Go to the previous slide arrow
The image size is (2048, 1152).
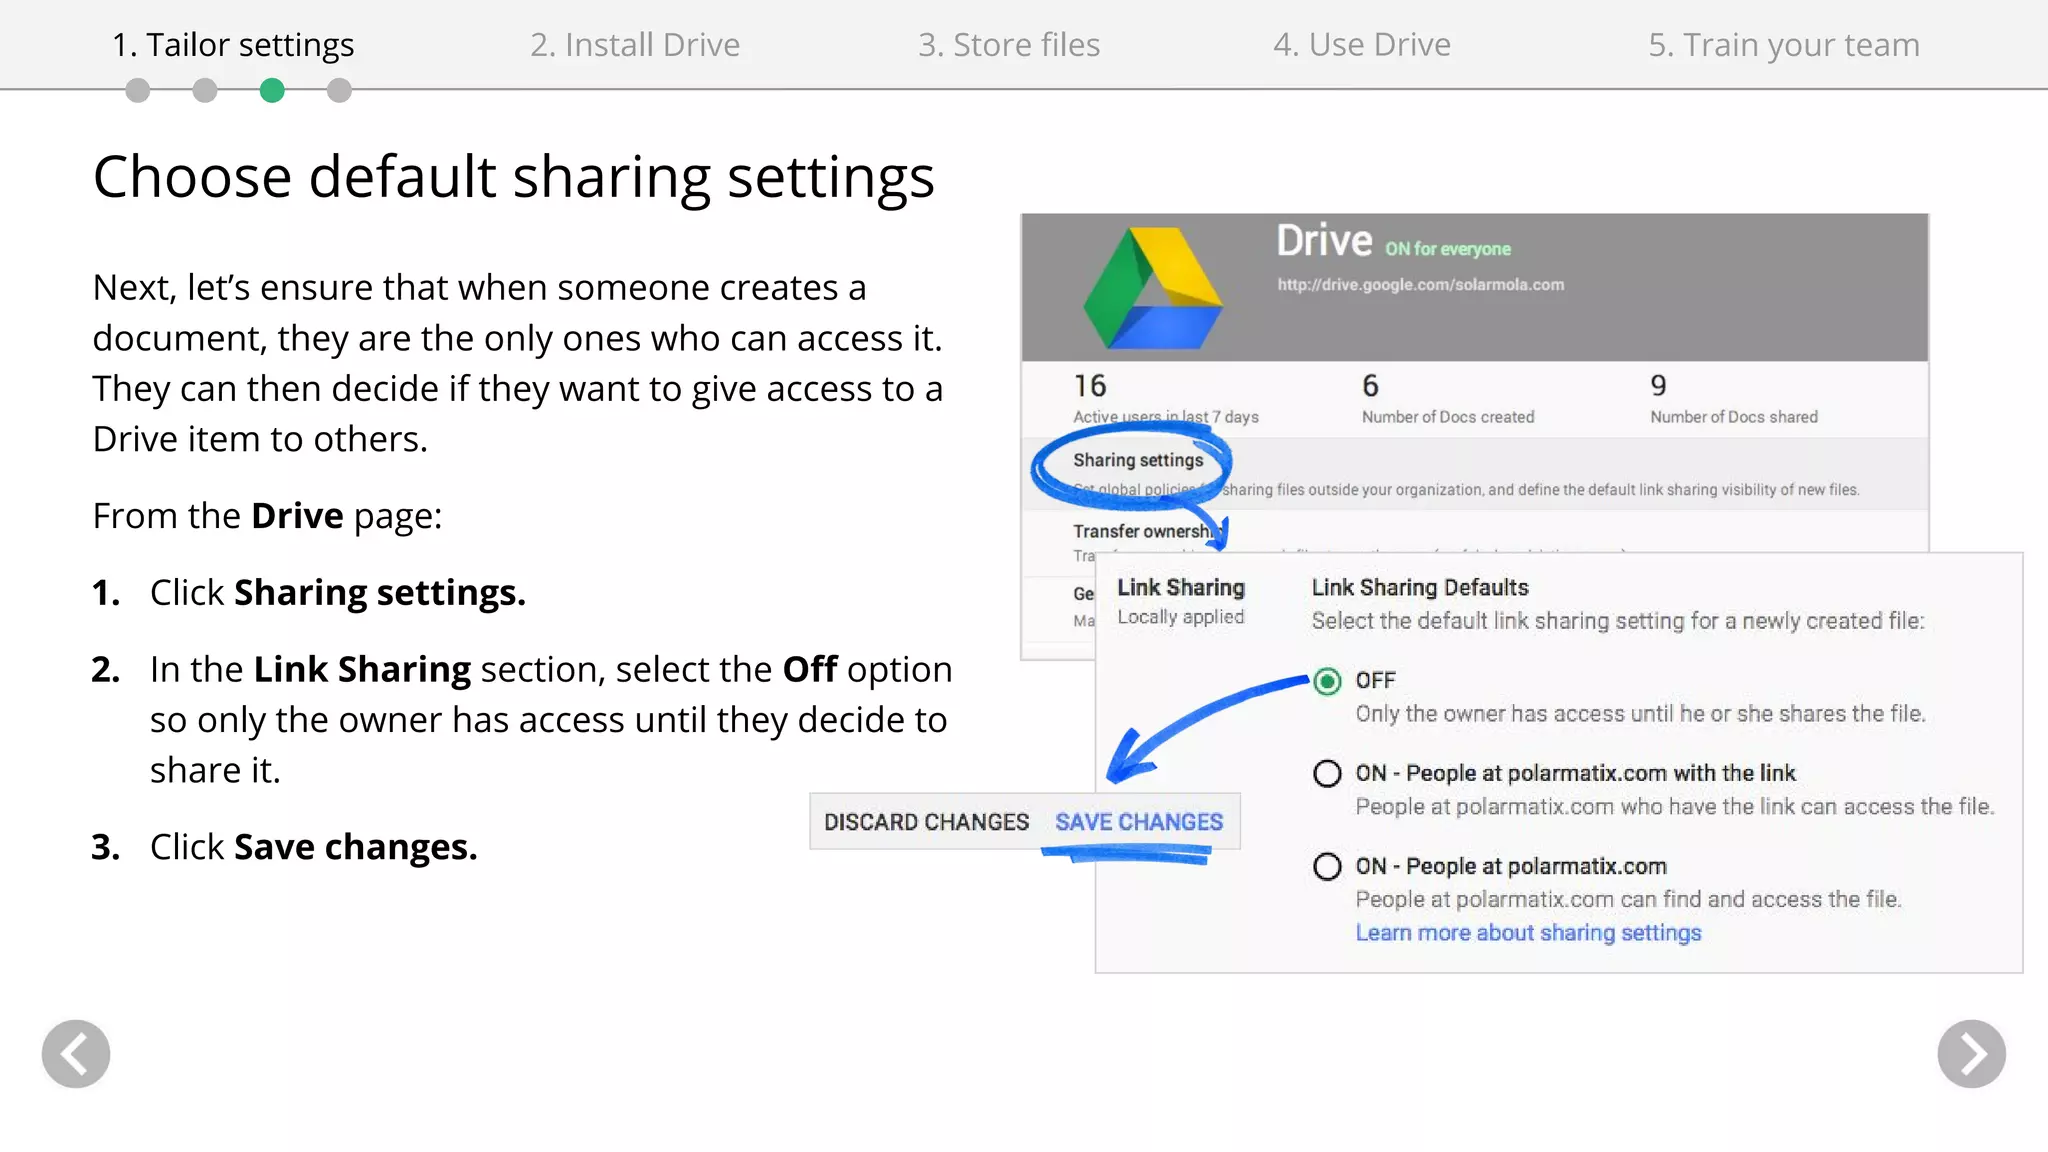[x=76, y=1054]
